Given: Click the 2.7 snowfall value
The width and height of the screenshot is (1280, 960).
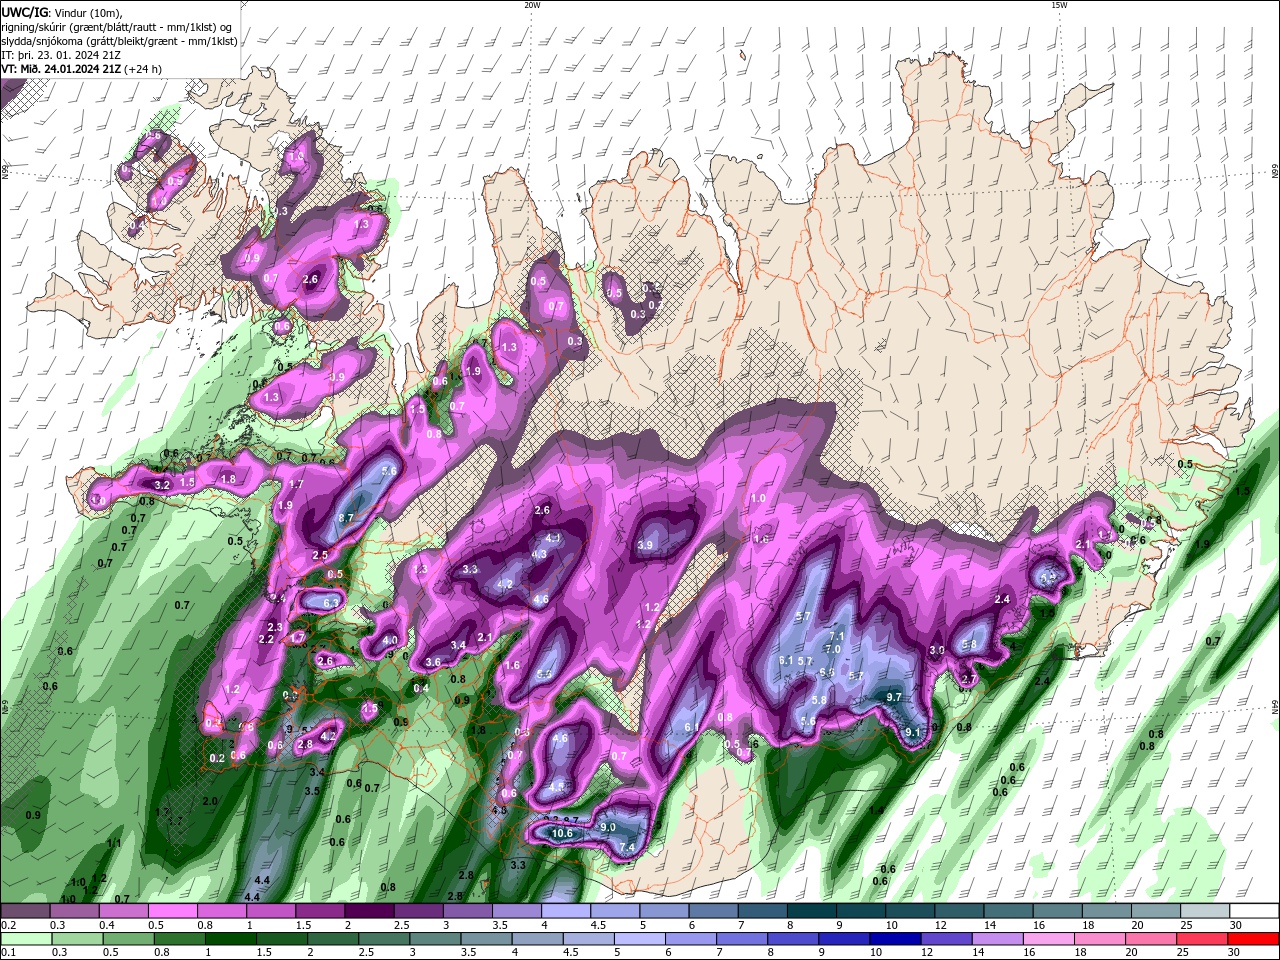Looking at the screenshot, I should (968, 679).
